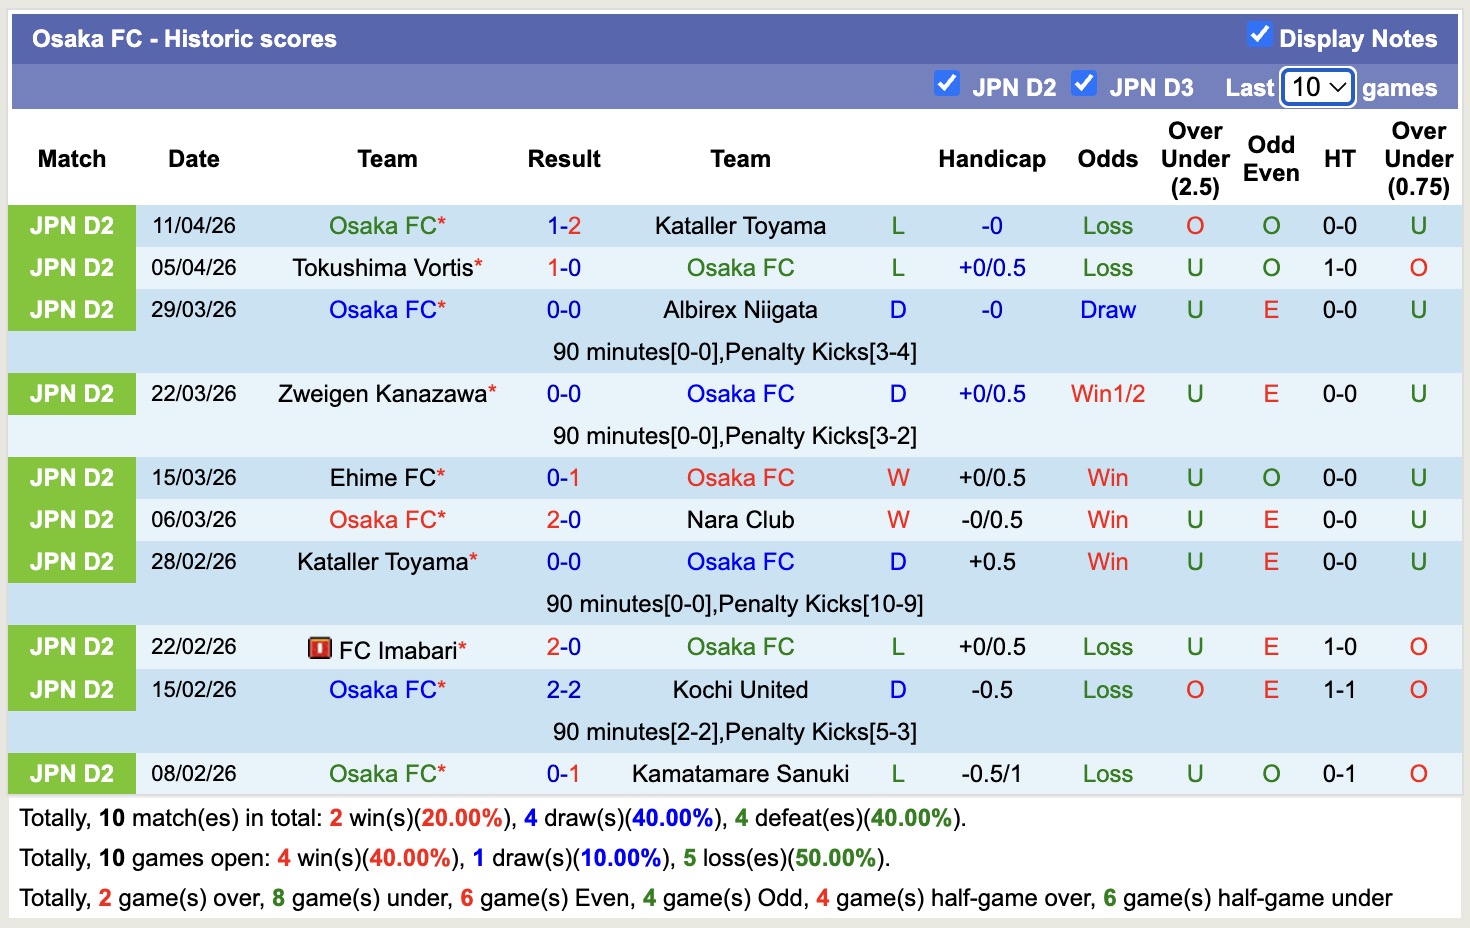Click the JPN D2 badge for the Tokushima Vortis match
Image resolution: width=1470 pixels, height=928 pixels.
[71, 267]
